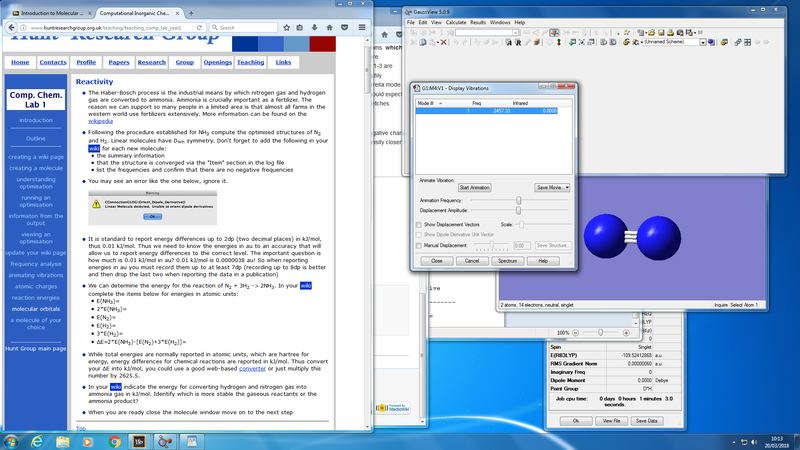Open the GaussView Edit menu

point(423,22)
